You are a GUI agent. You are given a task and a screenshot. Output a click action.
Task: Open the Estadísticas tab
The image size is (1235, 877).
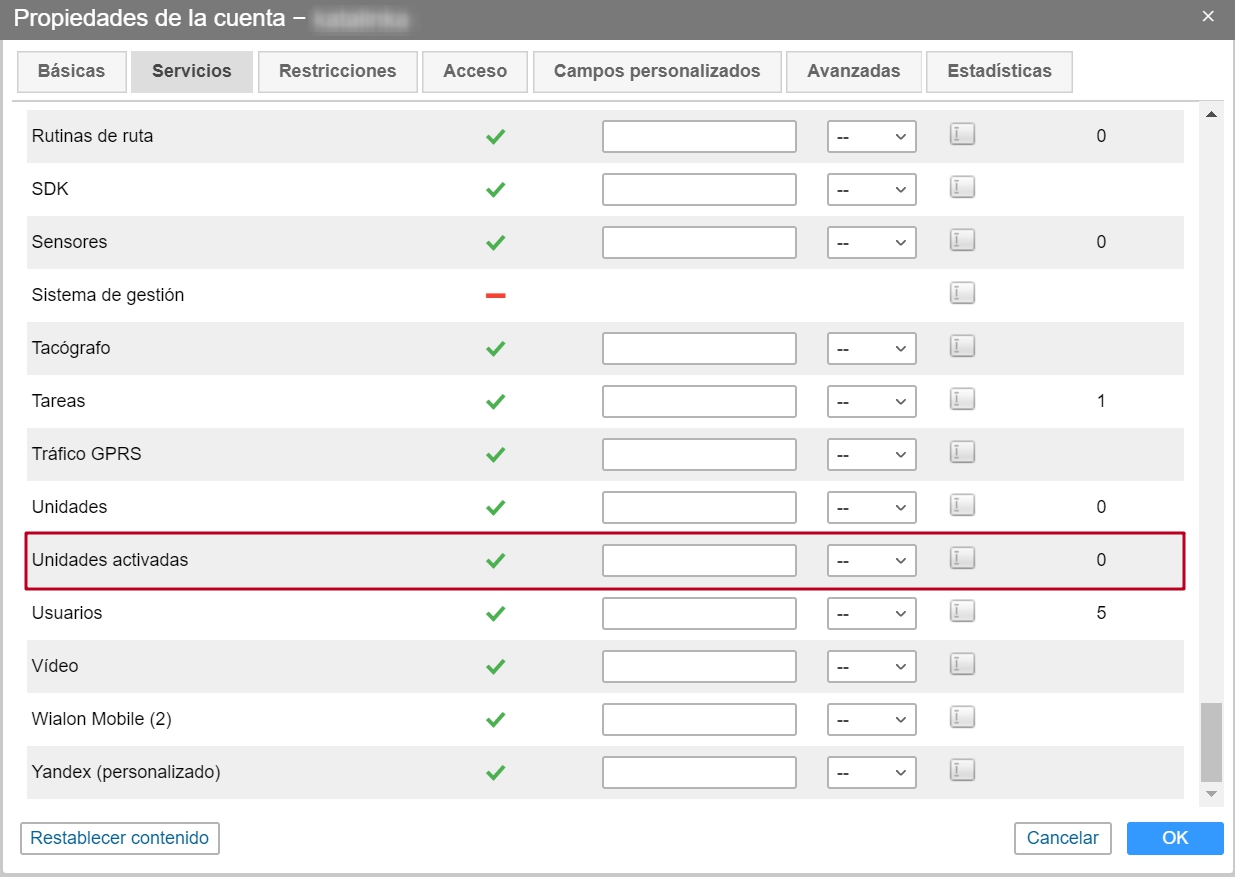(999, 71)
